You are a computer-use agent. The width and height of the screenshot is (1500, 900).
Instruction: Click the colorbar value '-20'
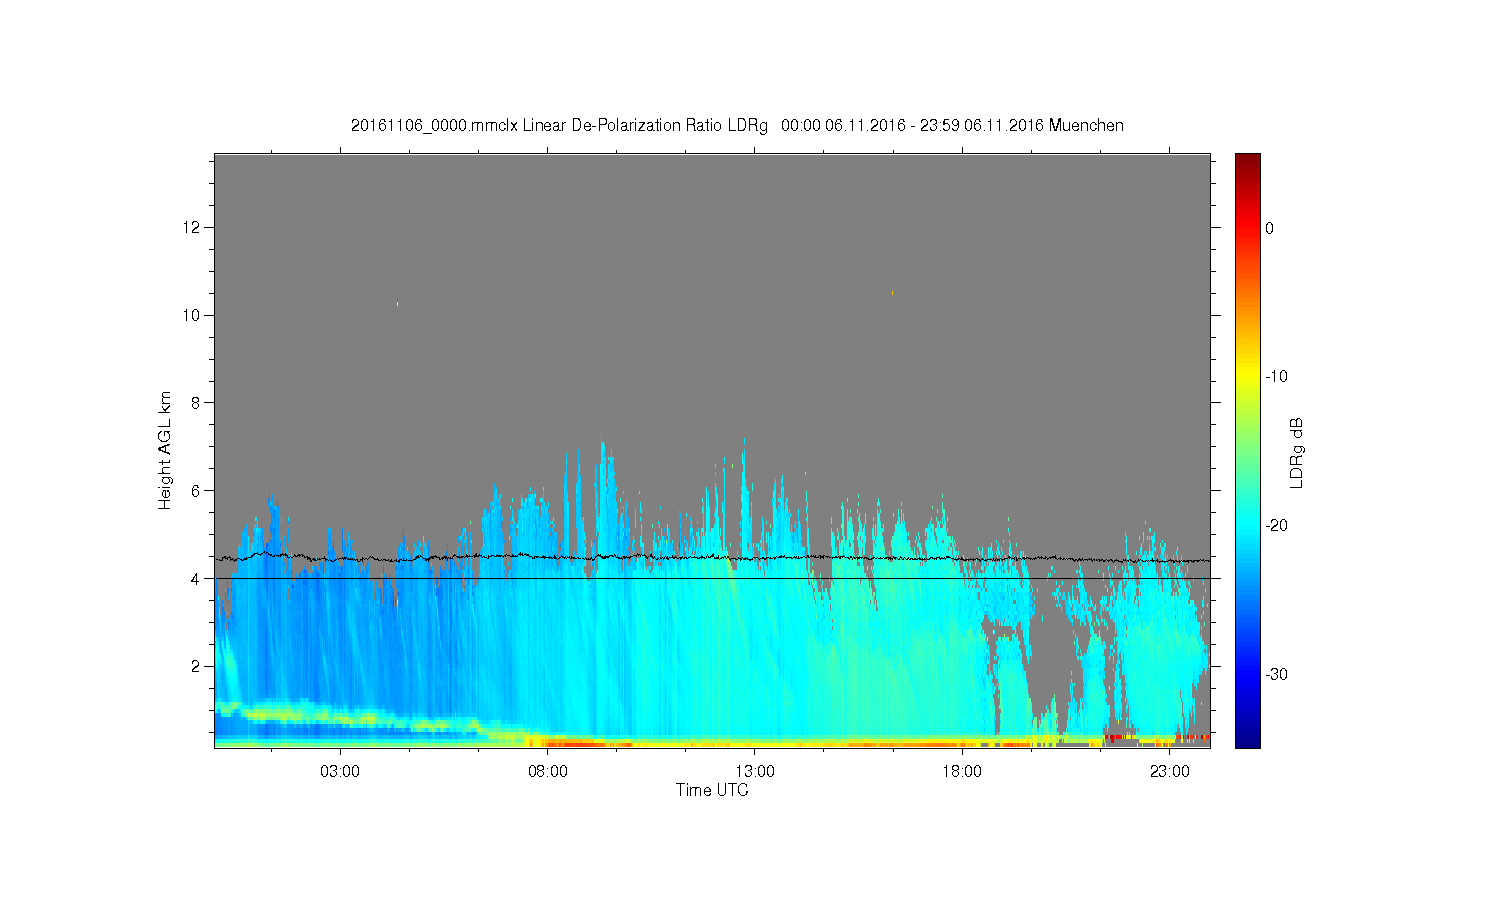pos(1276,525)
